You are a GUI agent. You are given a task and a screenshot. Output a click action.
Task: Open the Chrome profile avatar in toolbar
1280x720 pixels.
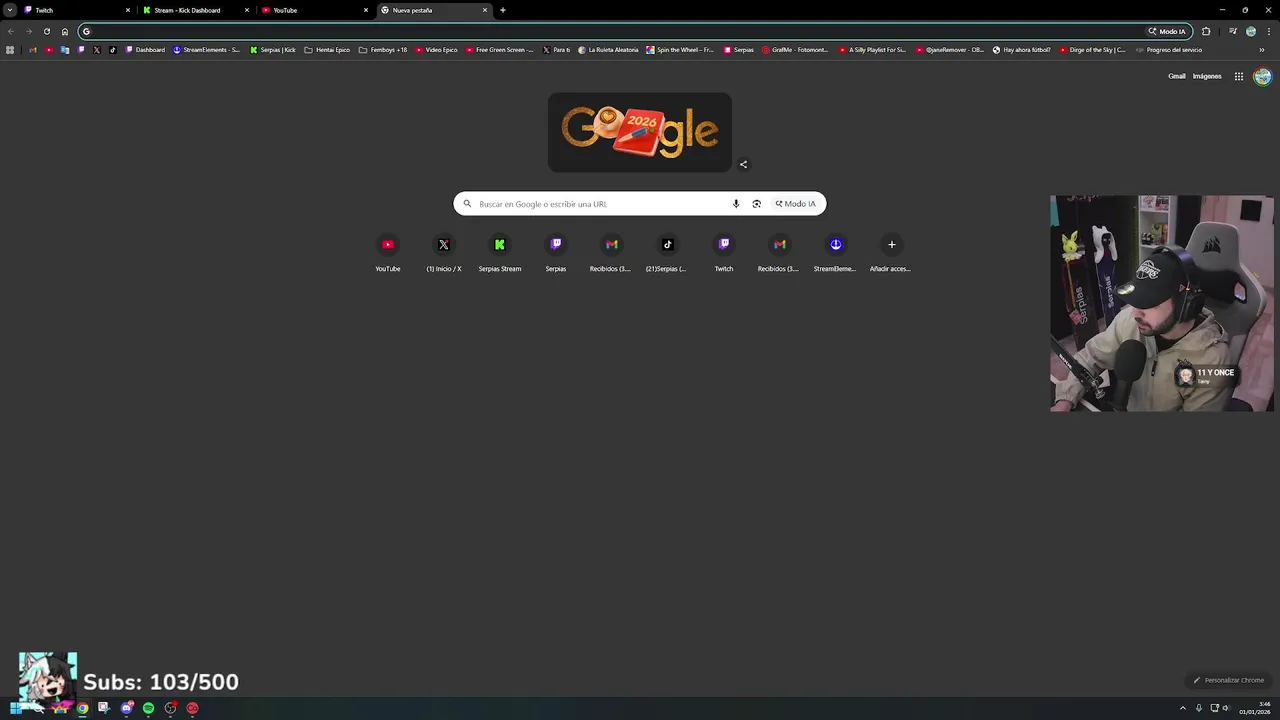[1250, 31]
